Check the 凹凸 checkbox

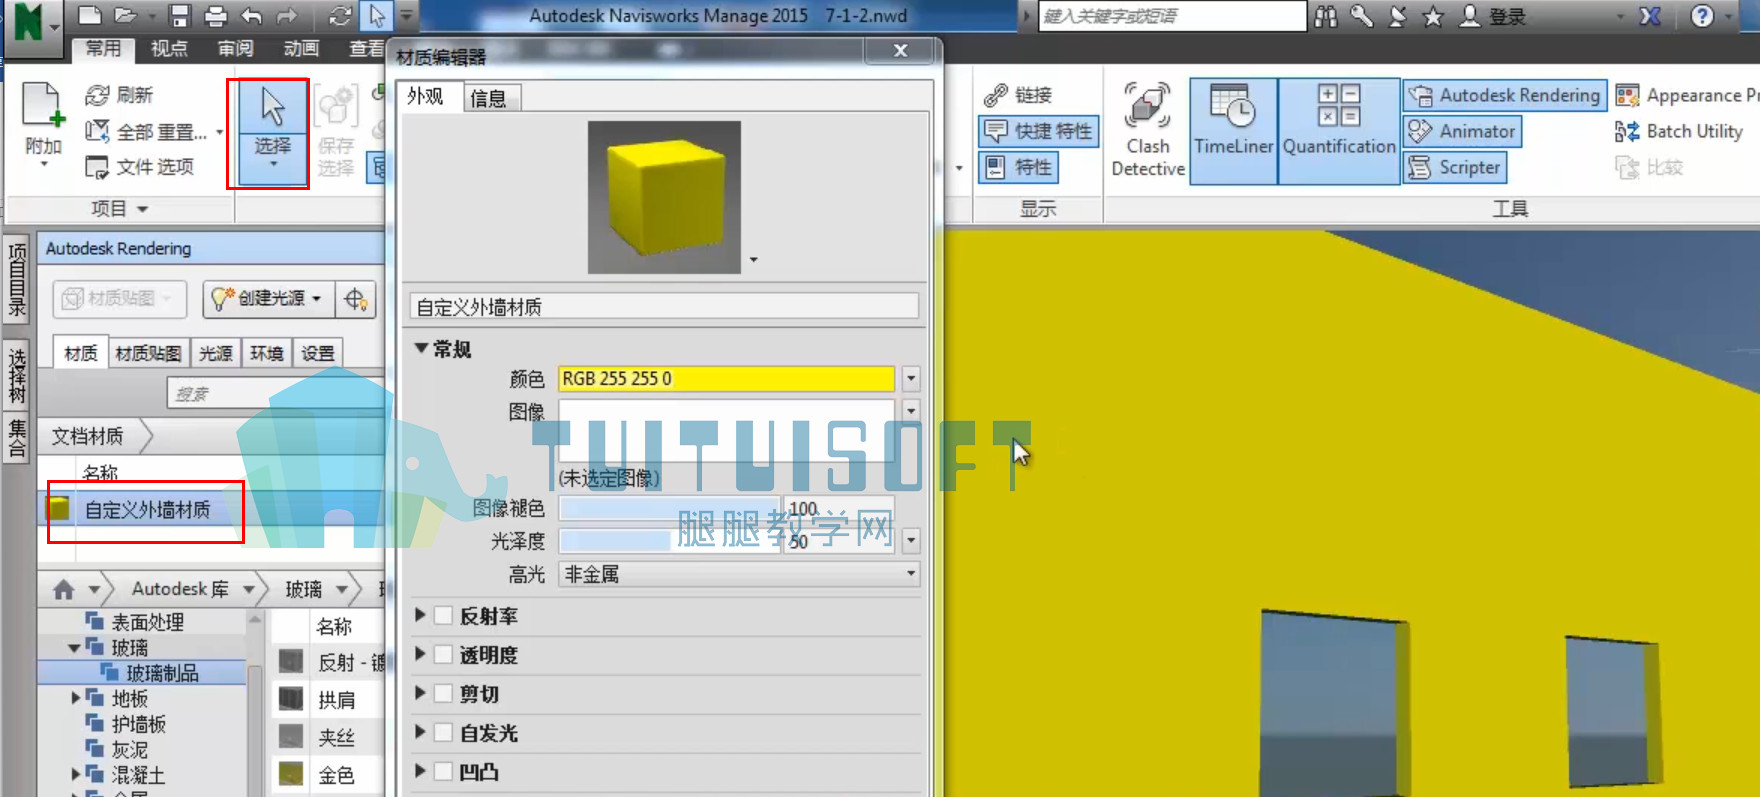(x=444, y=772)
